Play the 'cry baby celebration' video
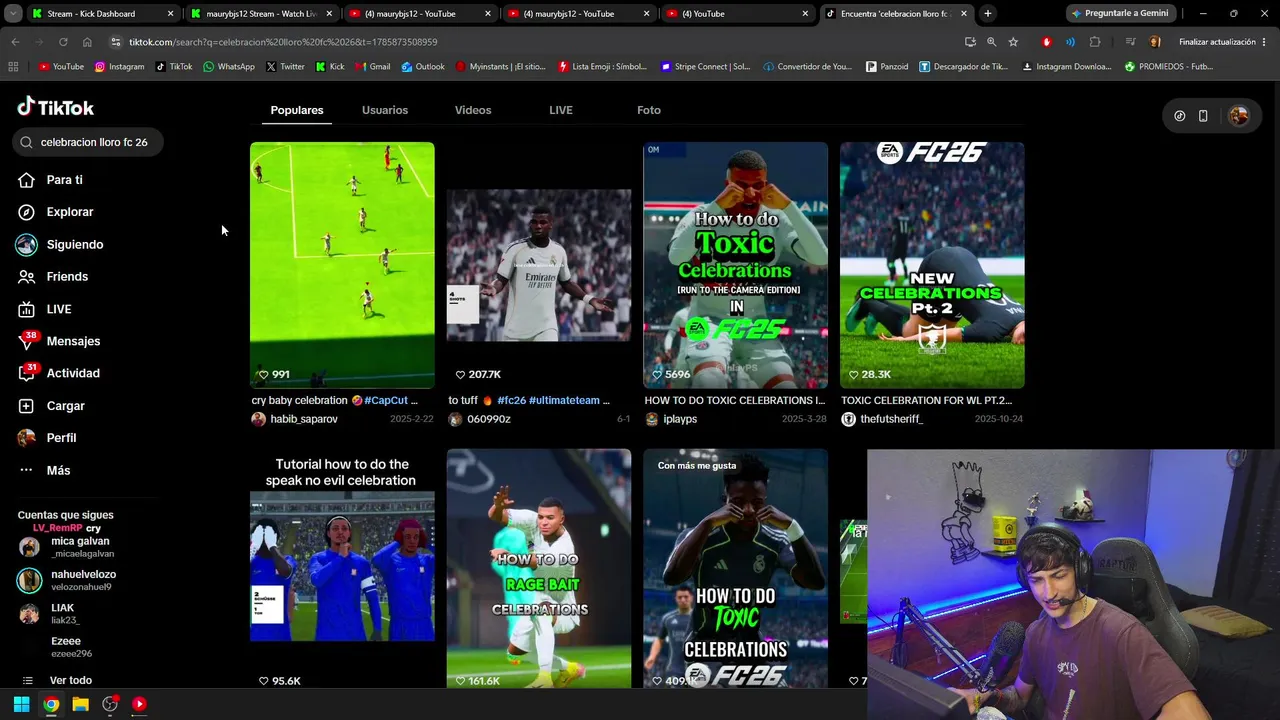 point(342,265)
